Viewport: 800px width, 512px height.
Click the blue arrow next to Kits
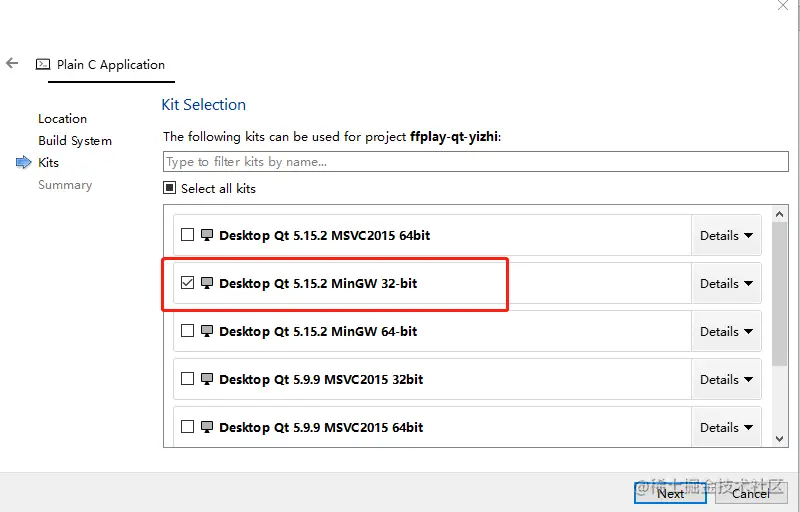pos(24,163)
